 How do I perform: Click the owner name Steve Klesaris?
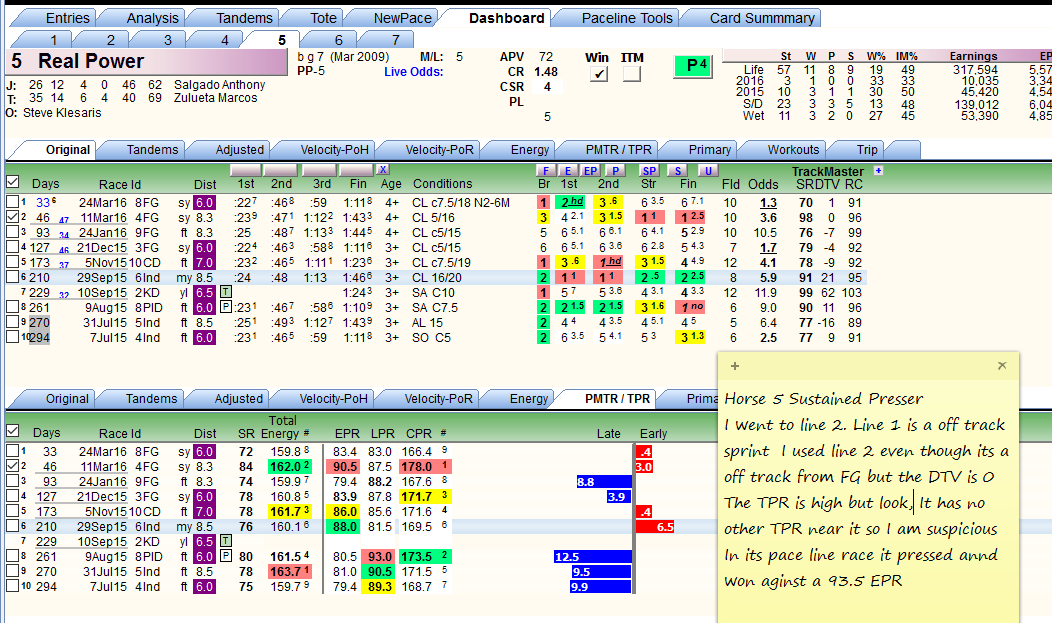coord(62,113)
